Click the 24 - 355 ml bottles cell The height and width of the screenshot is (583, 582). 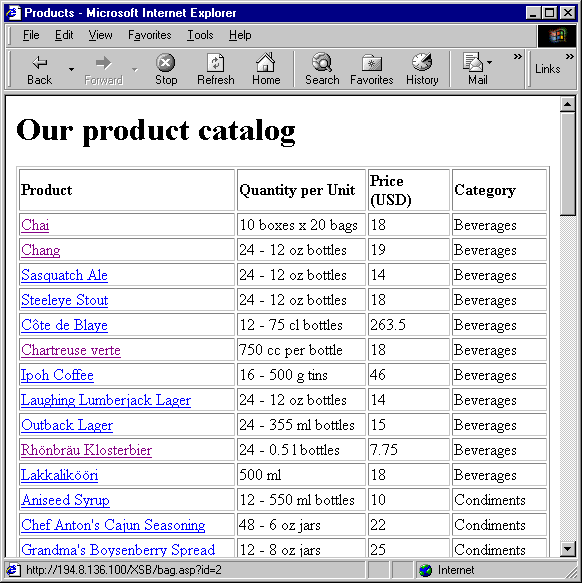tap(301, 425)
